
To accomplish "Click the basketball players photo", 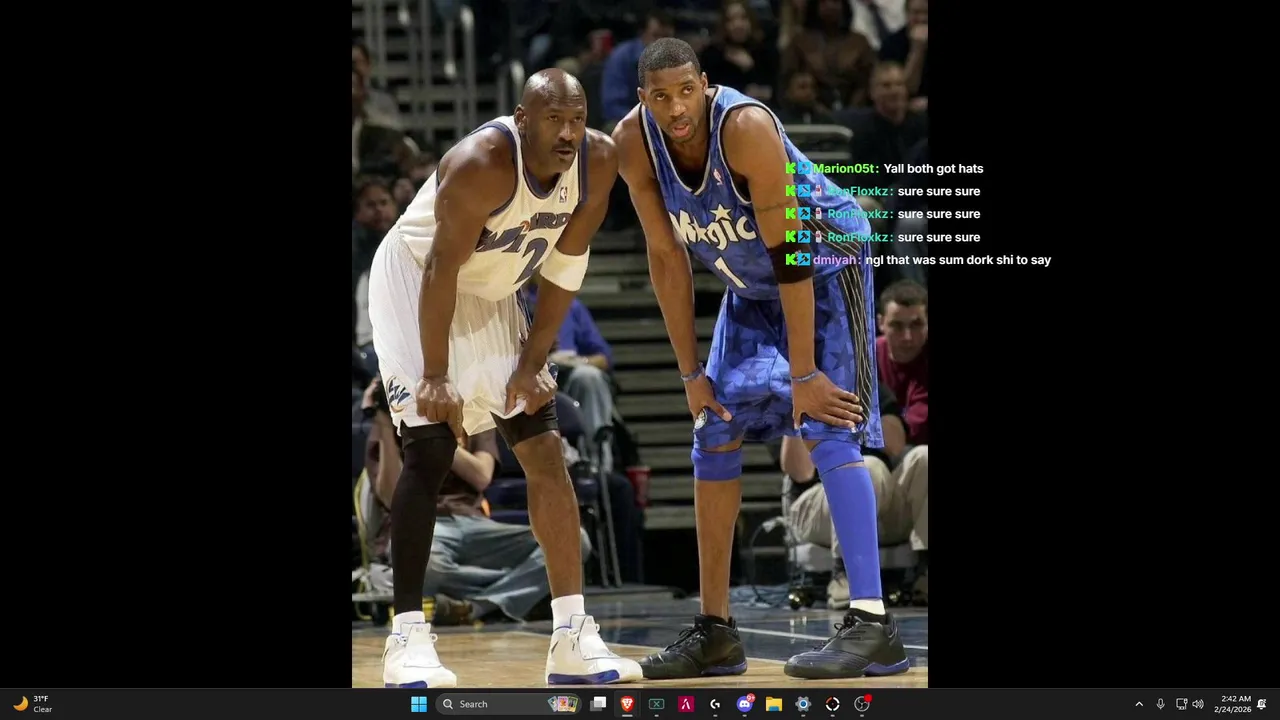I will click(x=640, y=344).
